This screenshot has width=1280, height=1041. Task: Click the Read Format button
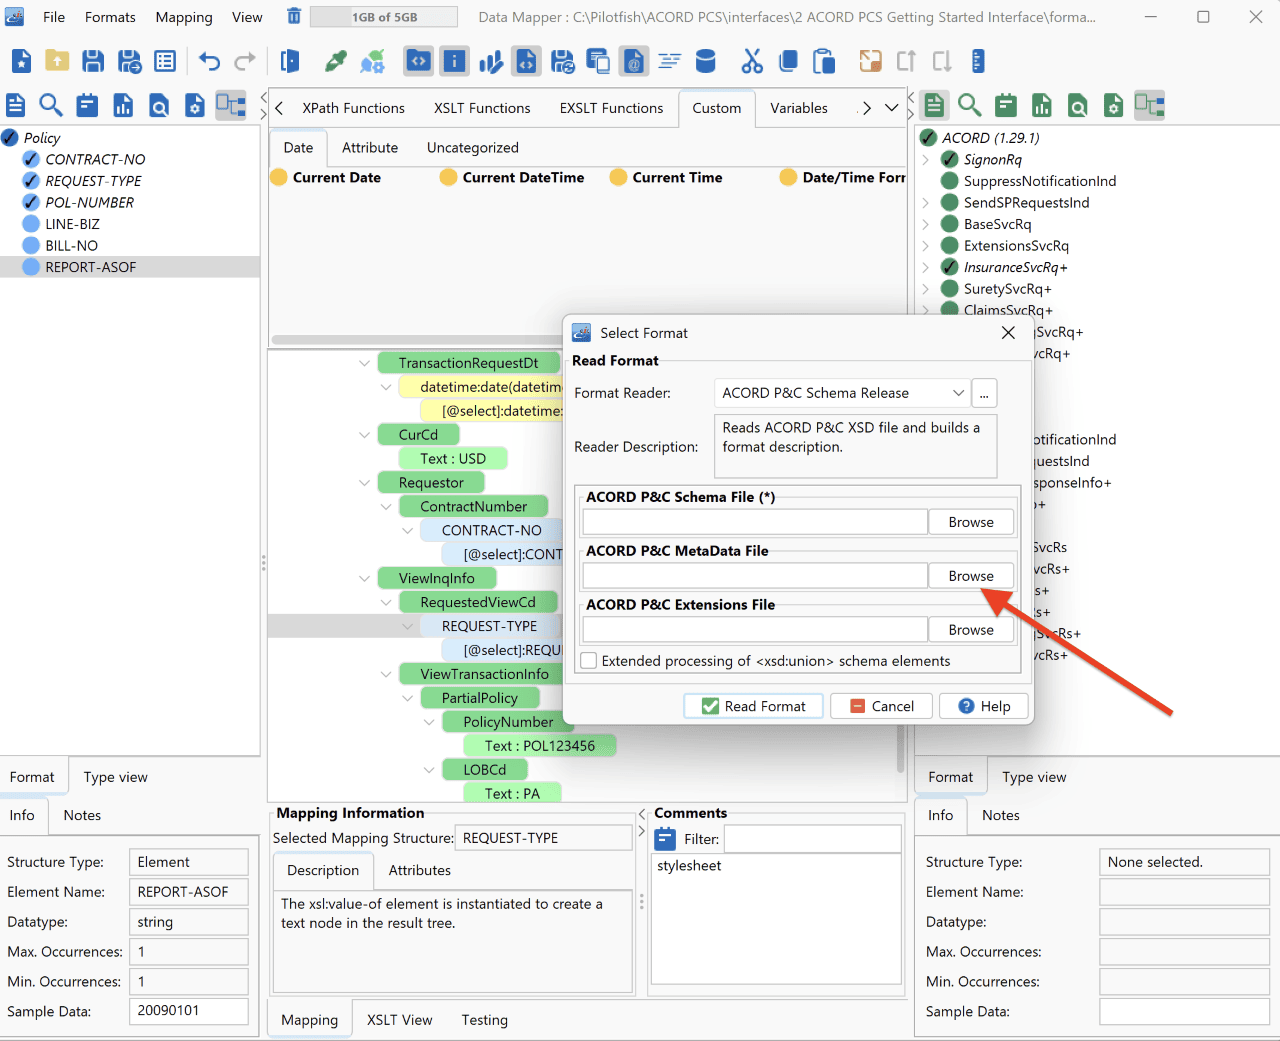tap(753, 706)
